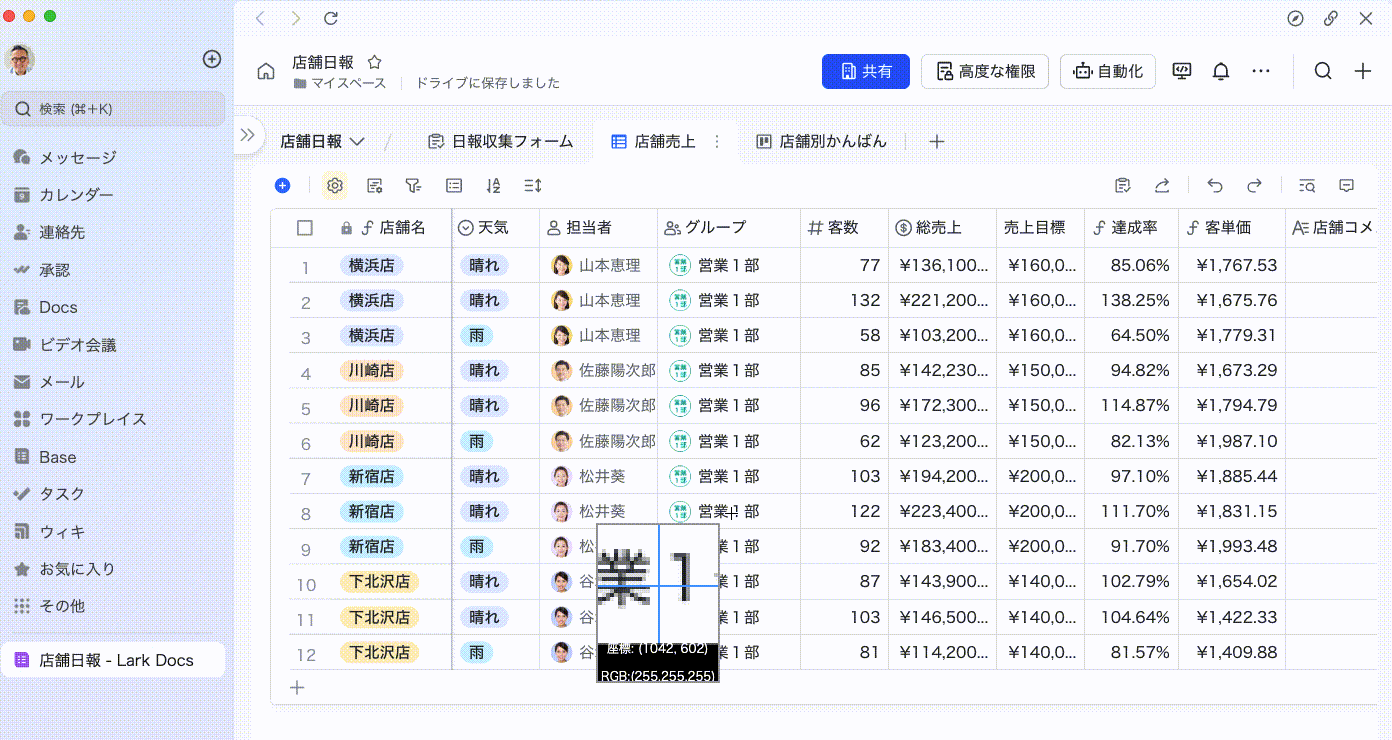
Task: Open the notifications bell
Action: 1221,71
